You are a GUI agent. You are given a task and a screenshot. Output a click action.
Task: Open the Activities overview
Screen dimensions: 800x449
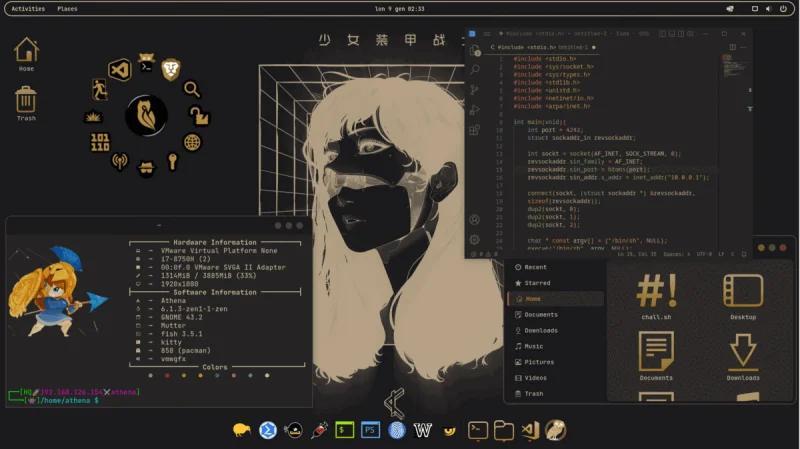pos(28,9)
